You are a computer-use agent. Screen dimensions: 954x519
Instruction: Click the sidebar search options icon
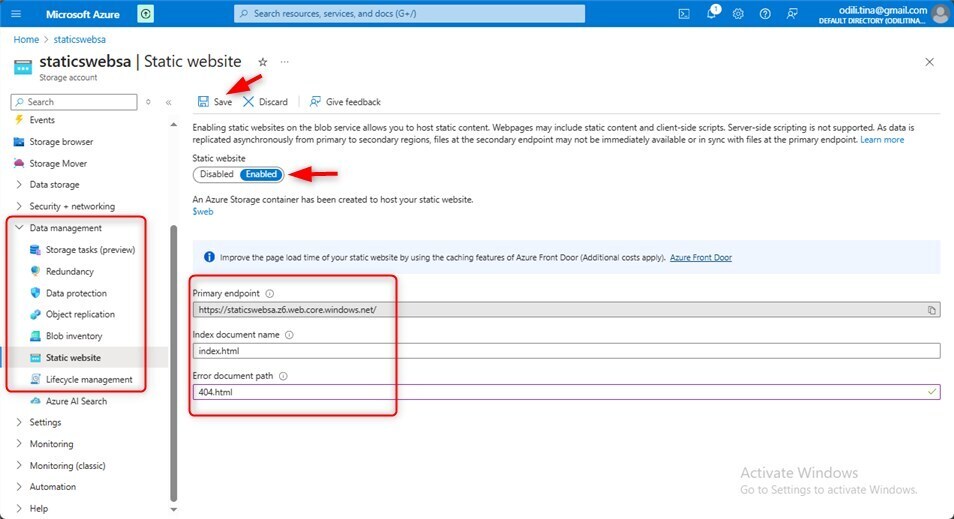(148, 102)
